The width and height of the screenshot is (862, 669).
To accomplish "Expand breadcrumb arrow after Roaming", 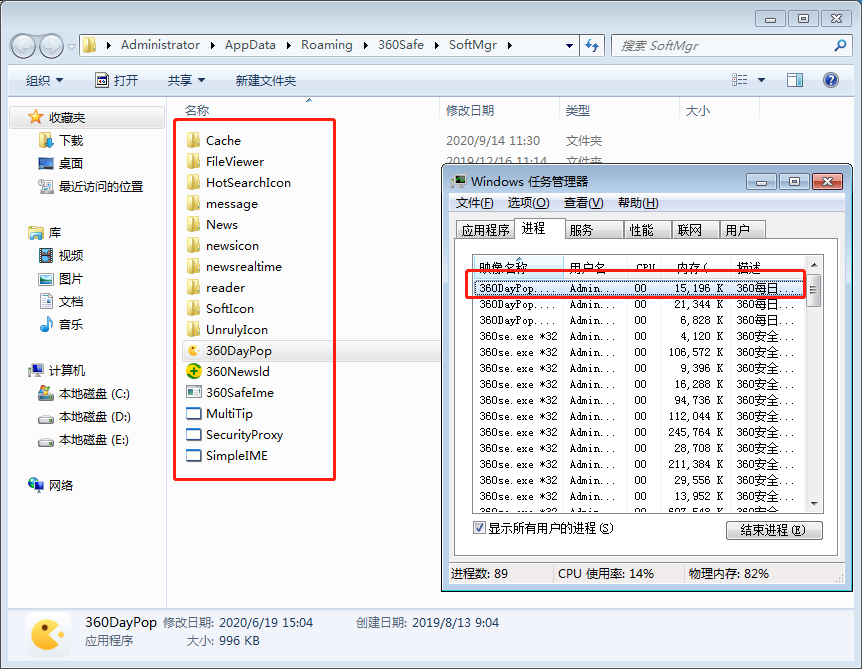I will 366,45.
